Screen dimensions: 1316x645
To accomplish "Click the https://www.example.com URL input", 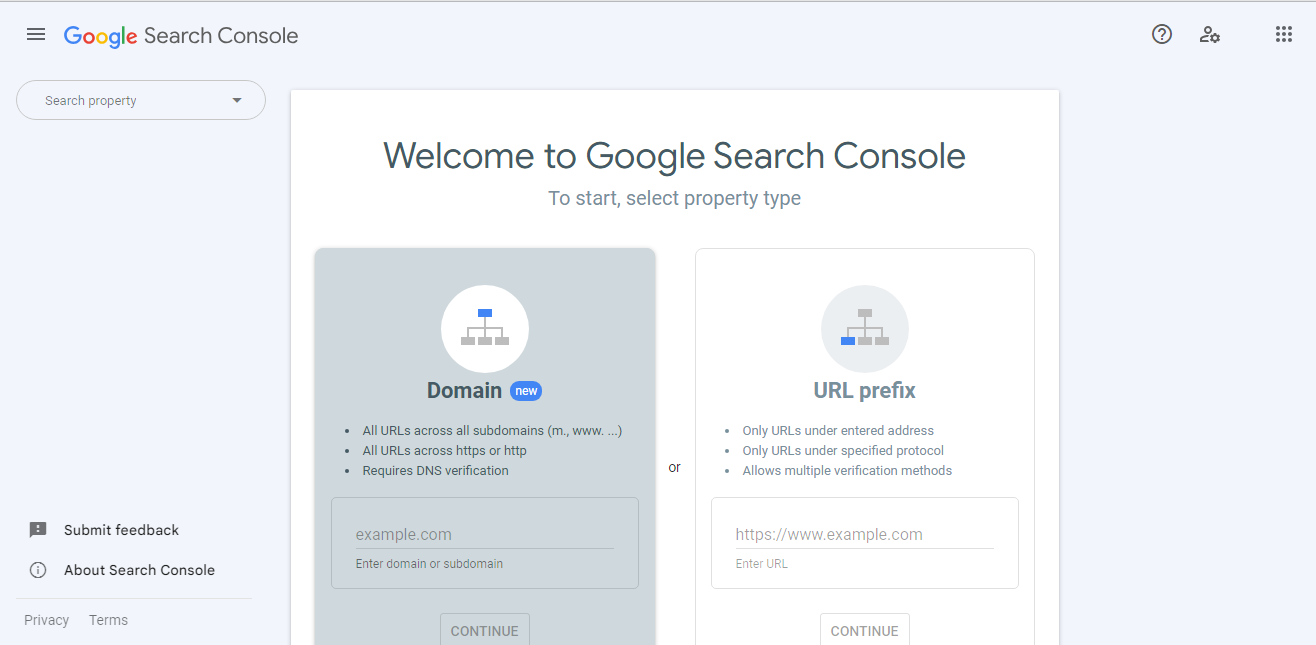I will 865,535.
